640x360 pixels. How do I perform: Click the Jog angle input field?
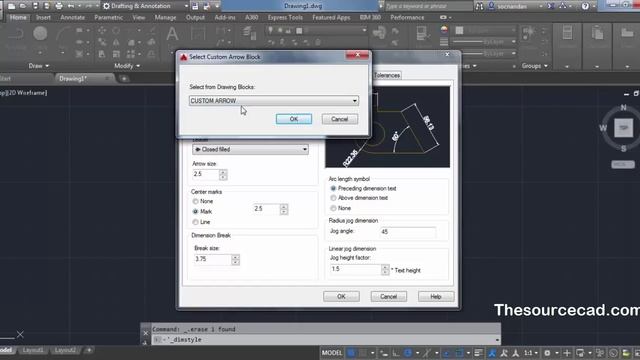coord(407,232)
